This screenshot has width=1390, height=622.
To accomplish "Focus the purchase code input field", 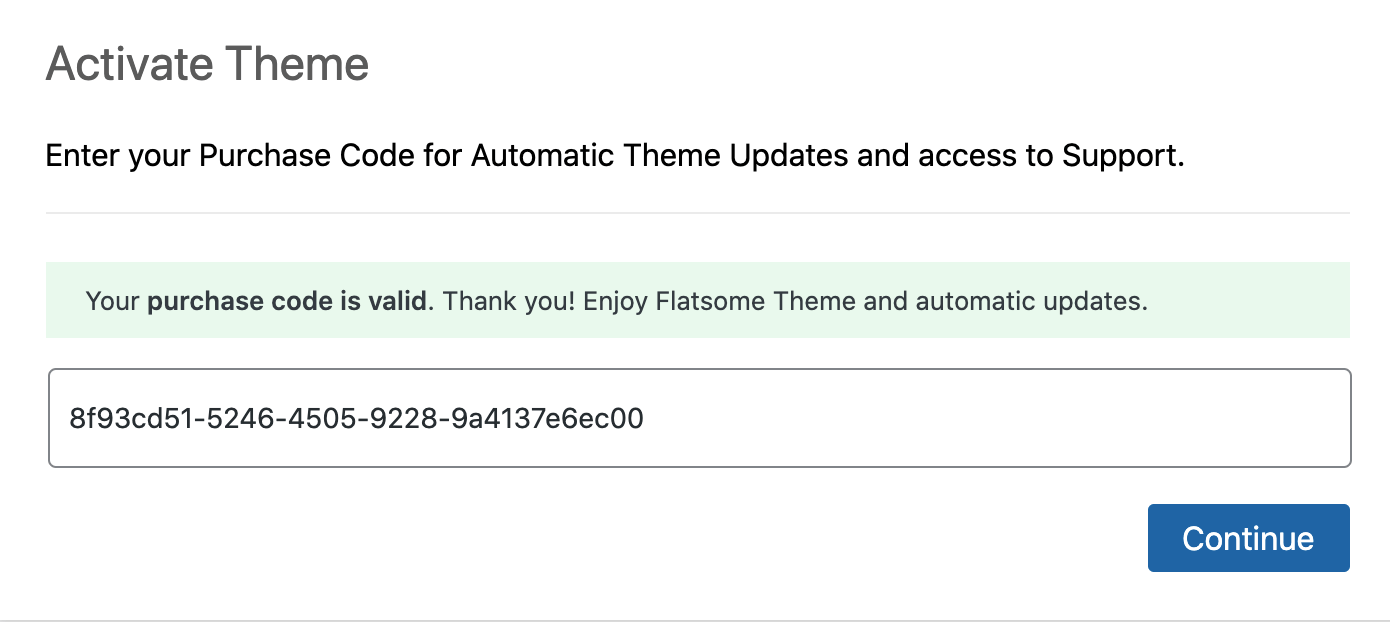I will (700, 418).
